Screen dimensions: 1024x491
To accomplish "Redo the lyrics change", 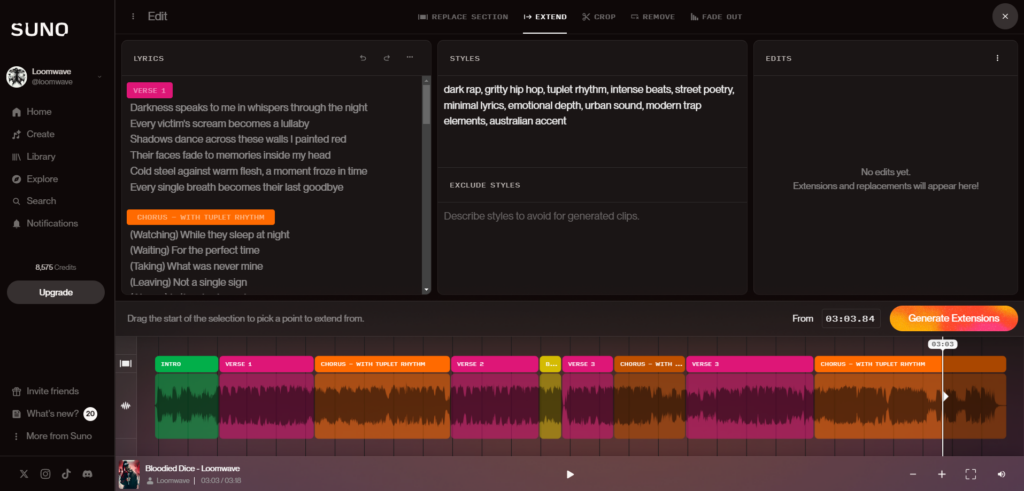I will (x=387, y=58).
